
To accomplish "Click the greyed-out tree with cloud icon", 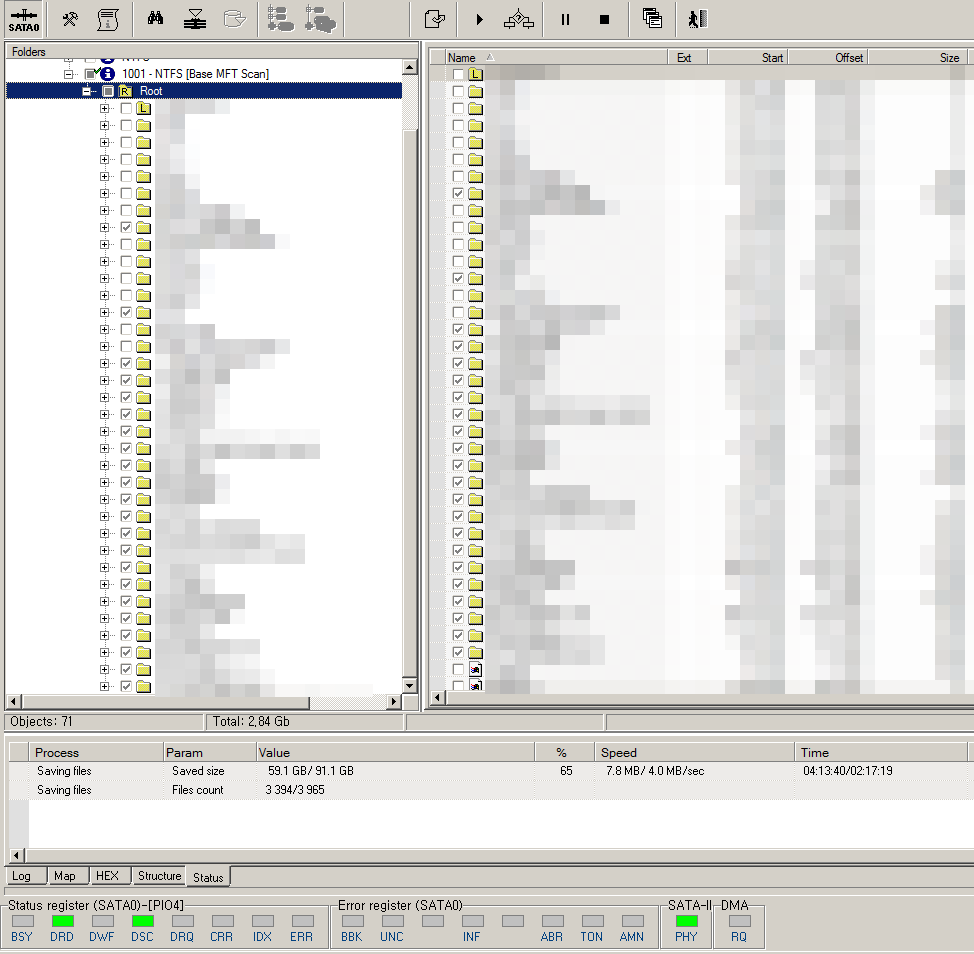I will click(320, 19).
